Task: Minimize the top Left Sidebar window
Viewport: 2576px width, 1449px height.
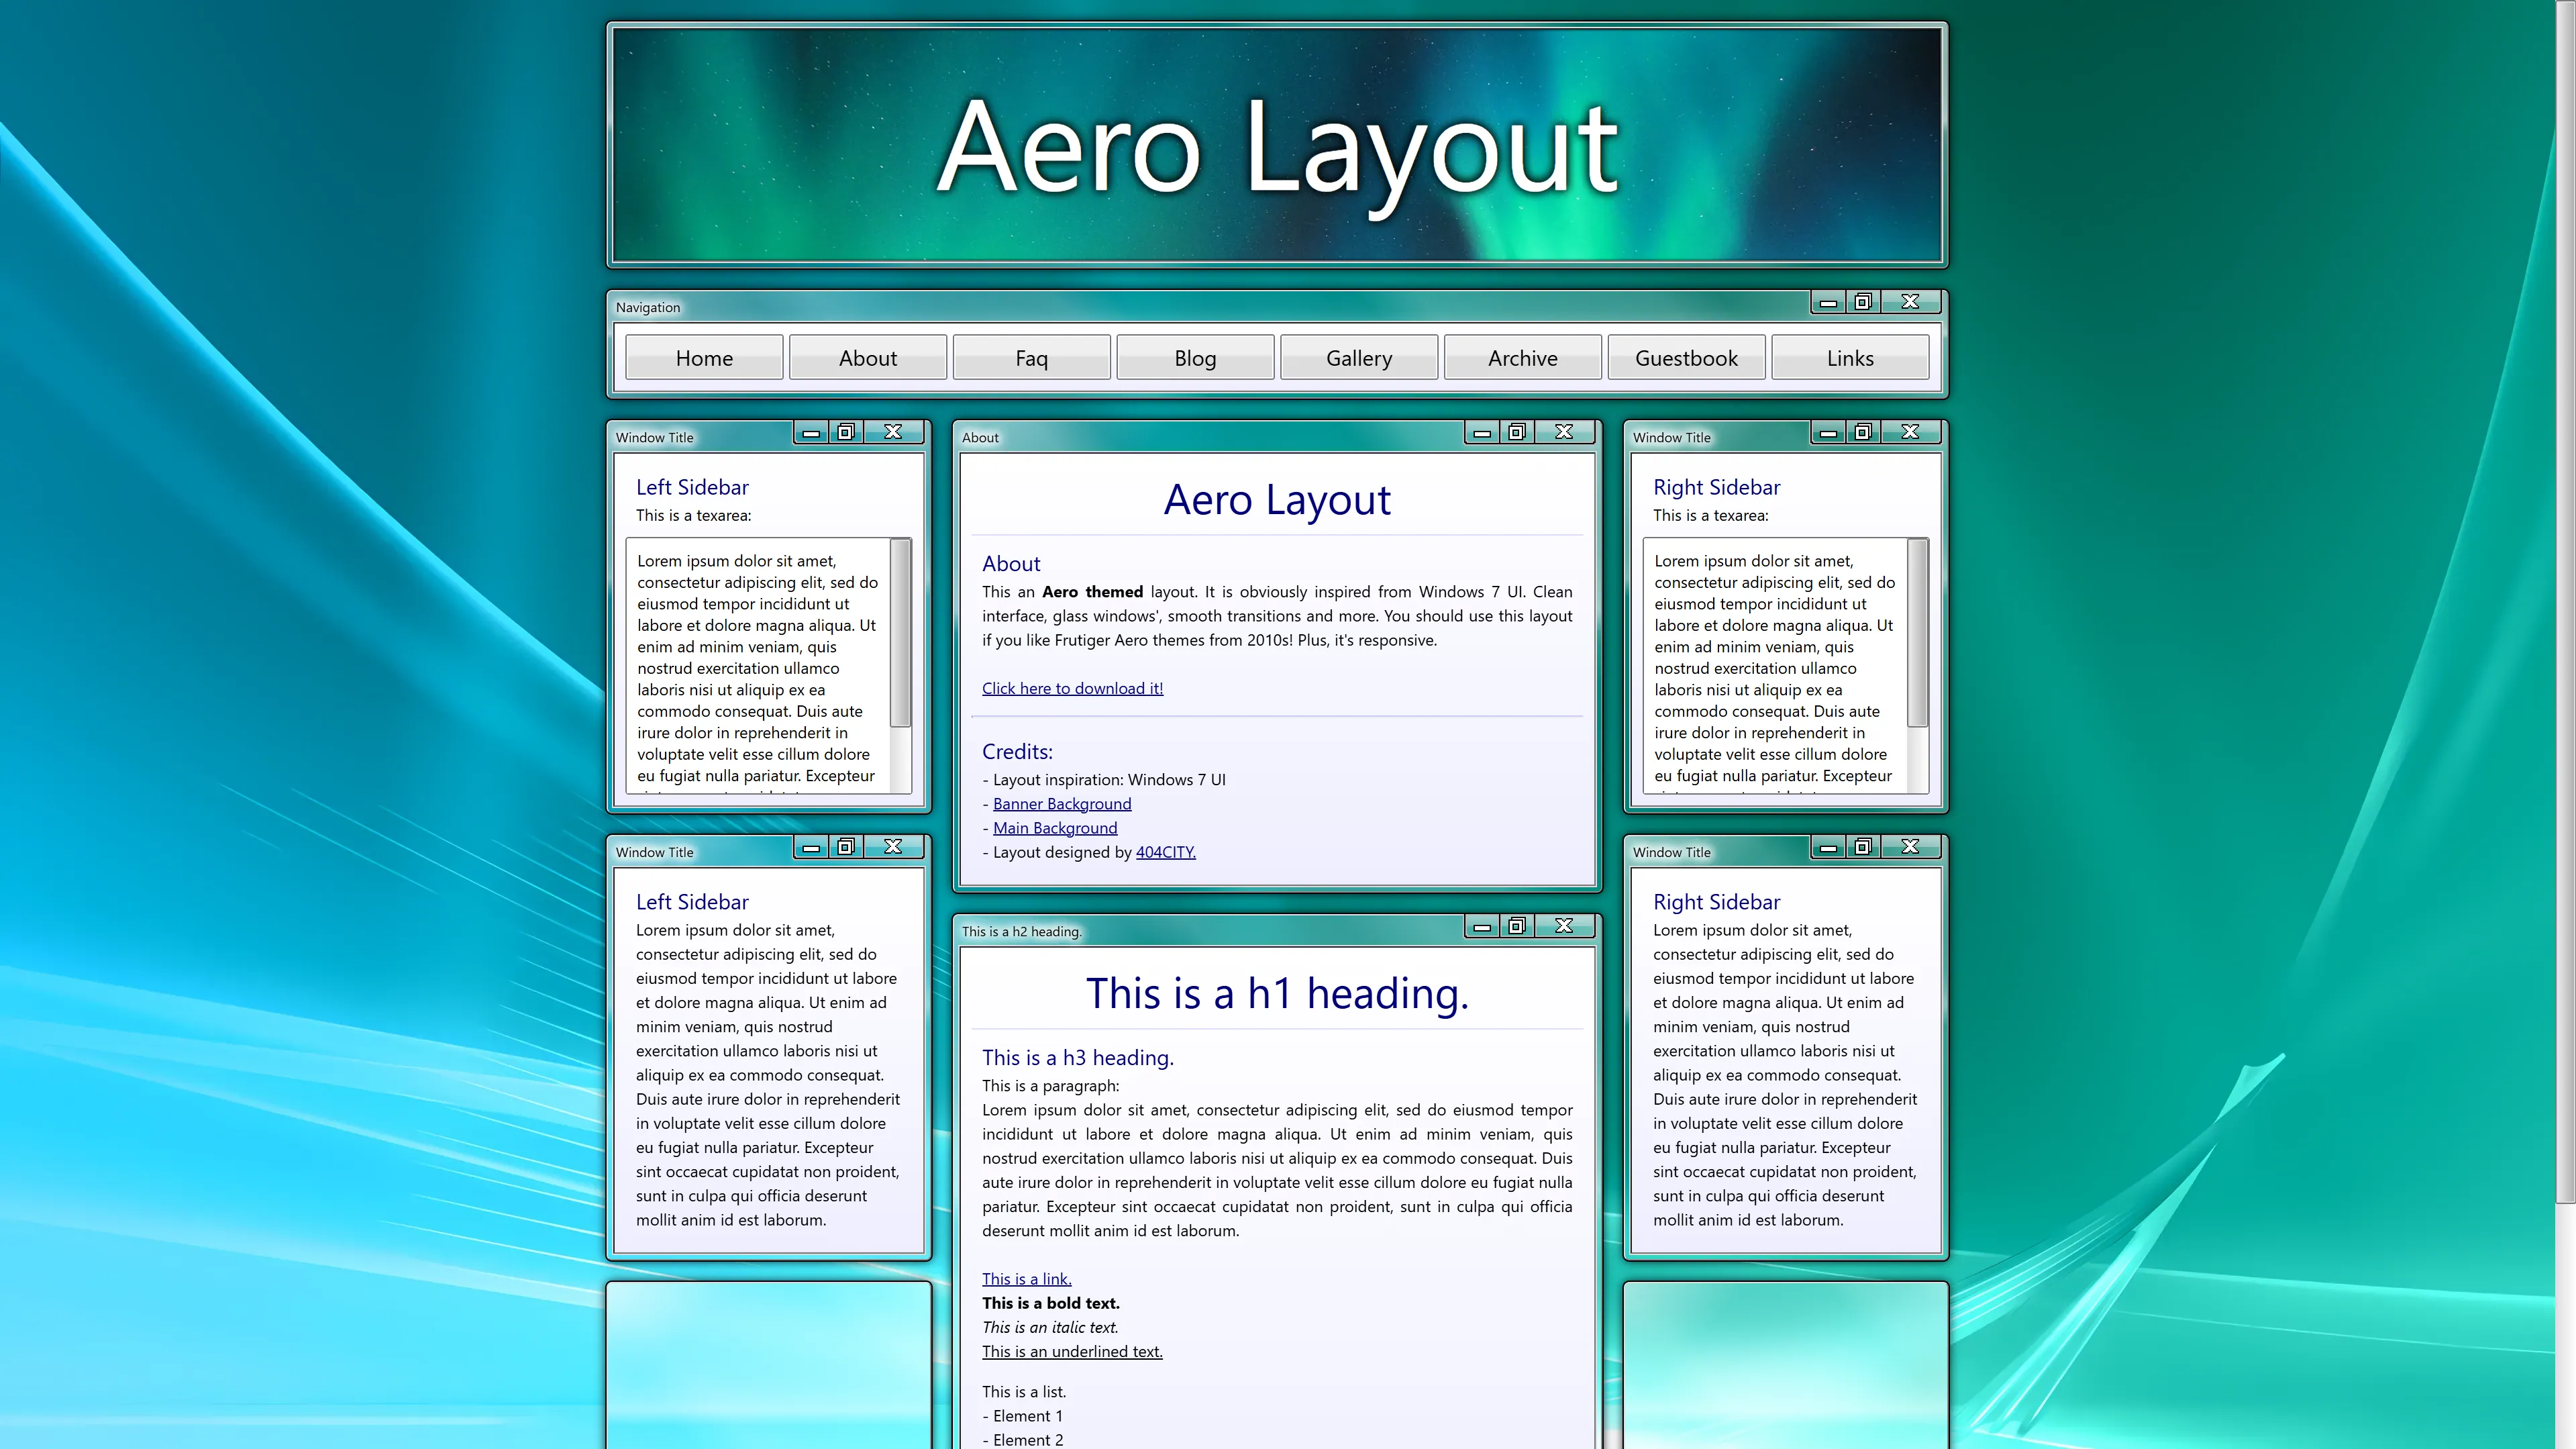Action: pyautogui.click(x=810, y=432)
